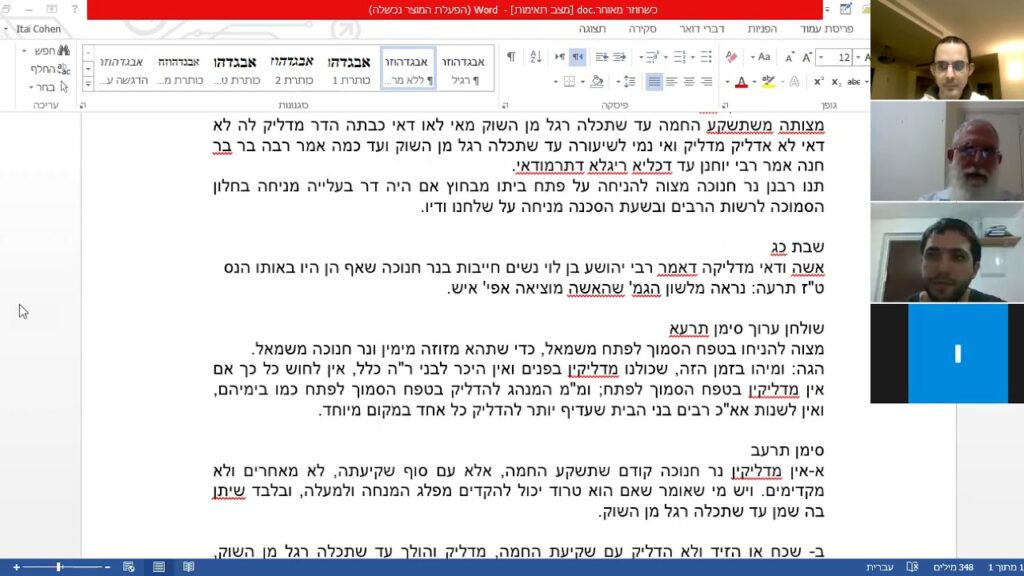The width and height of the screenshot is (1024, 576).
Task: Apply 'כותרת 2' Heading 2 style
Action: point(293,69)
